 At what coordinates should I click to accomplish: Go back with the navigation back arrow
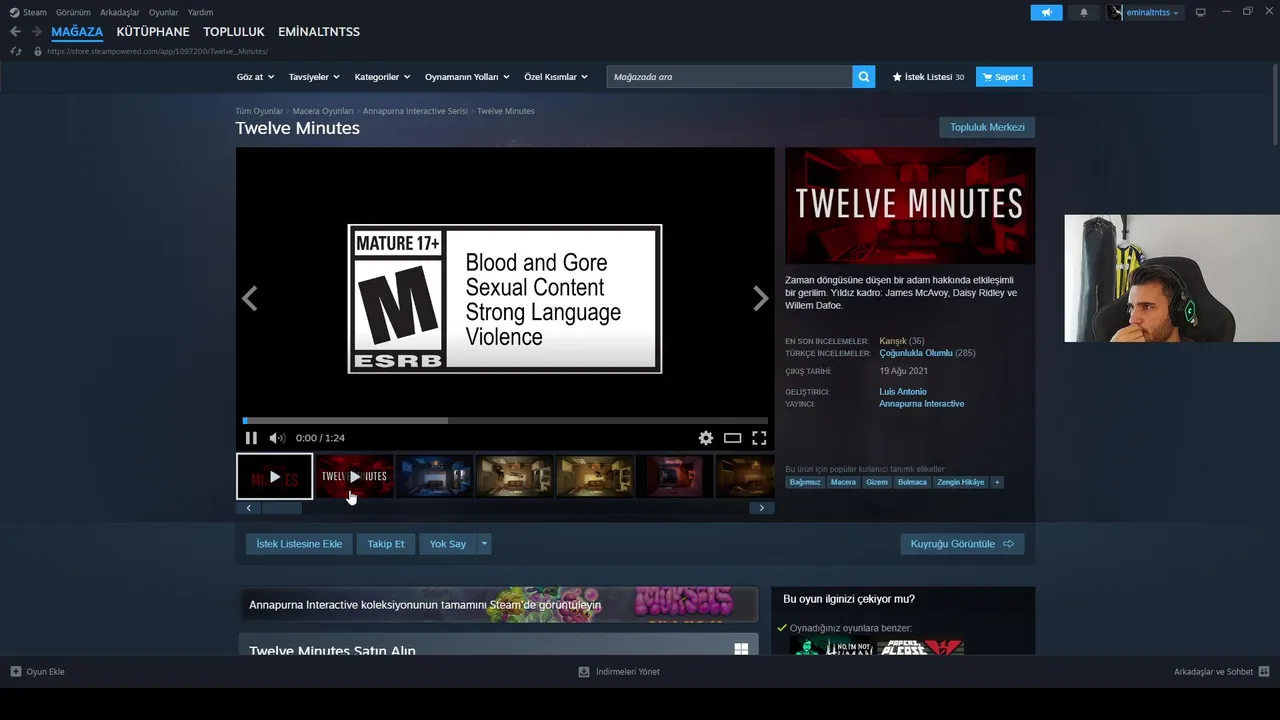(15, 32)
